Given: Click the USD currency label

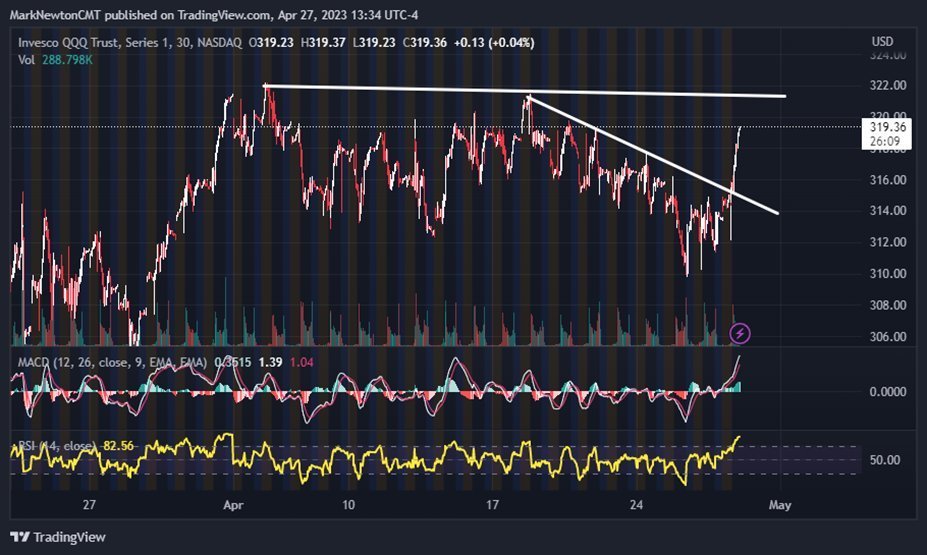Looking at the screenshot, I should pyautogui.click(x=882, y=41).
